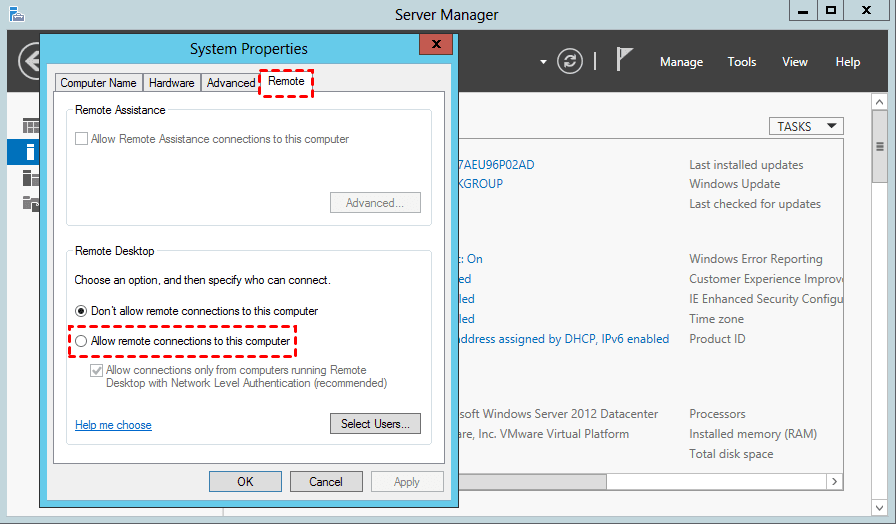
Task: Click the vertical scrollbar thumb
Action: [x=879, y=147]
